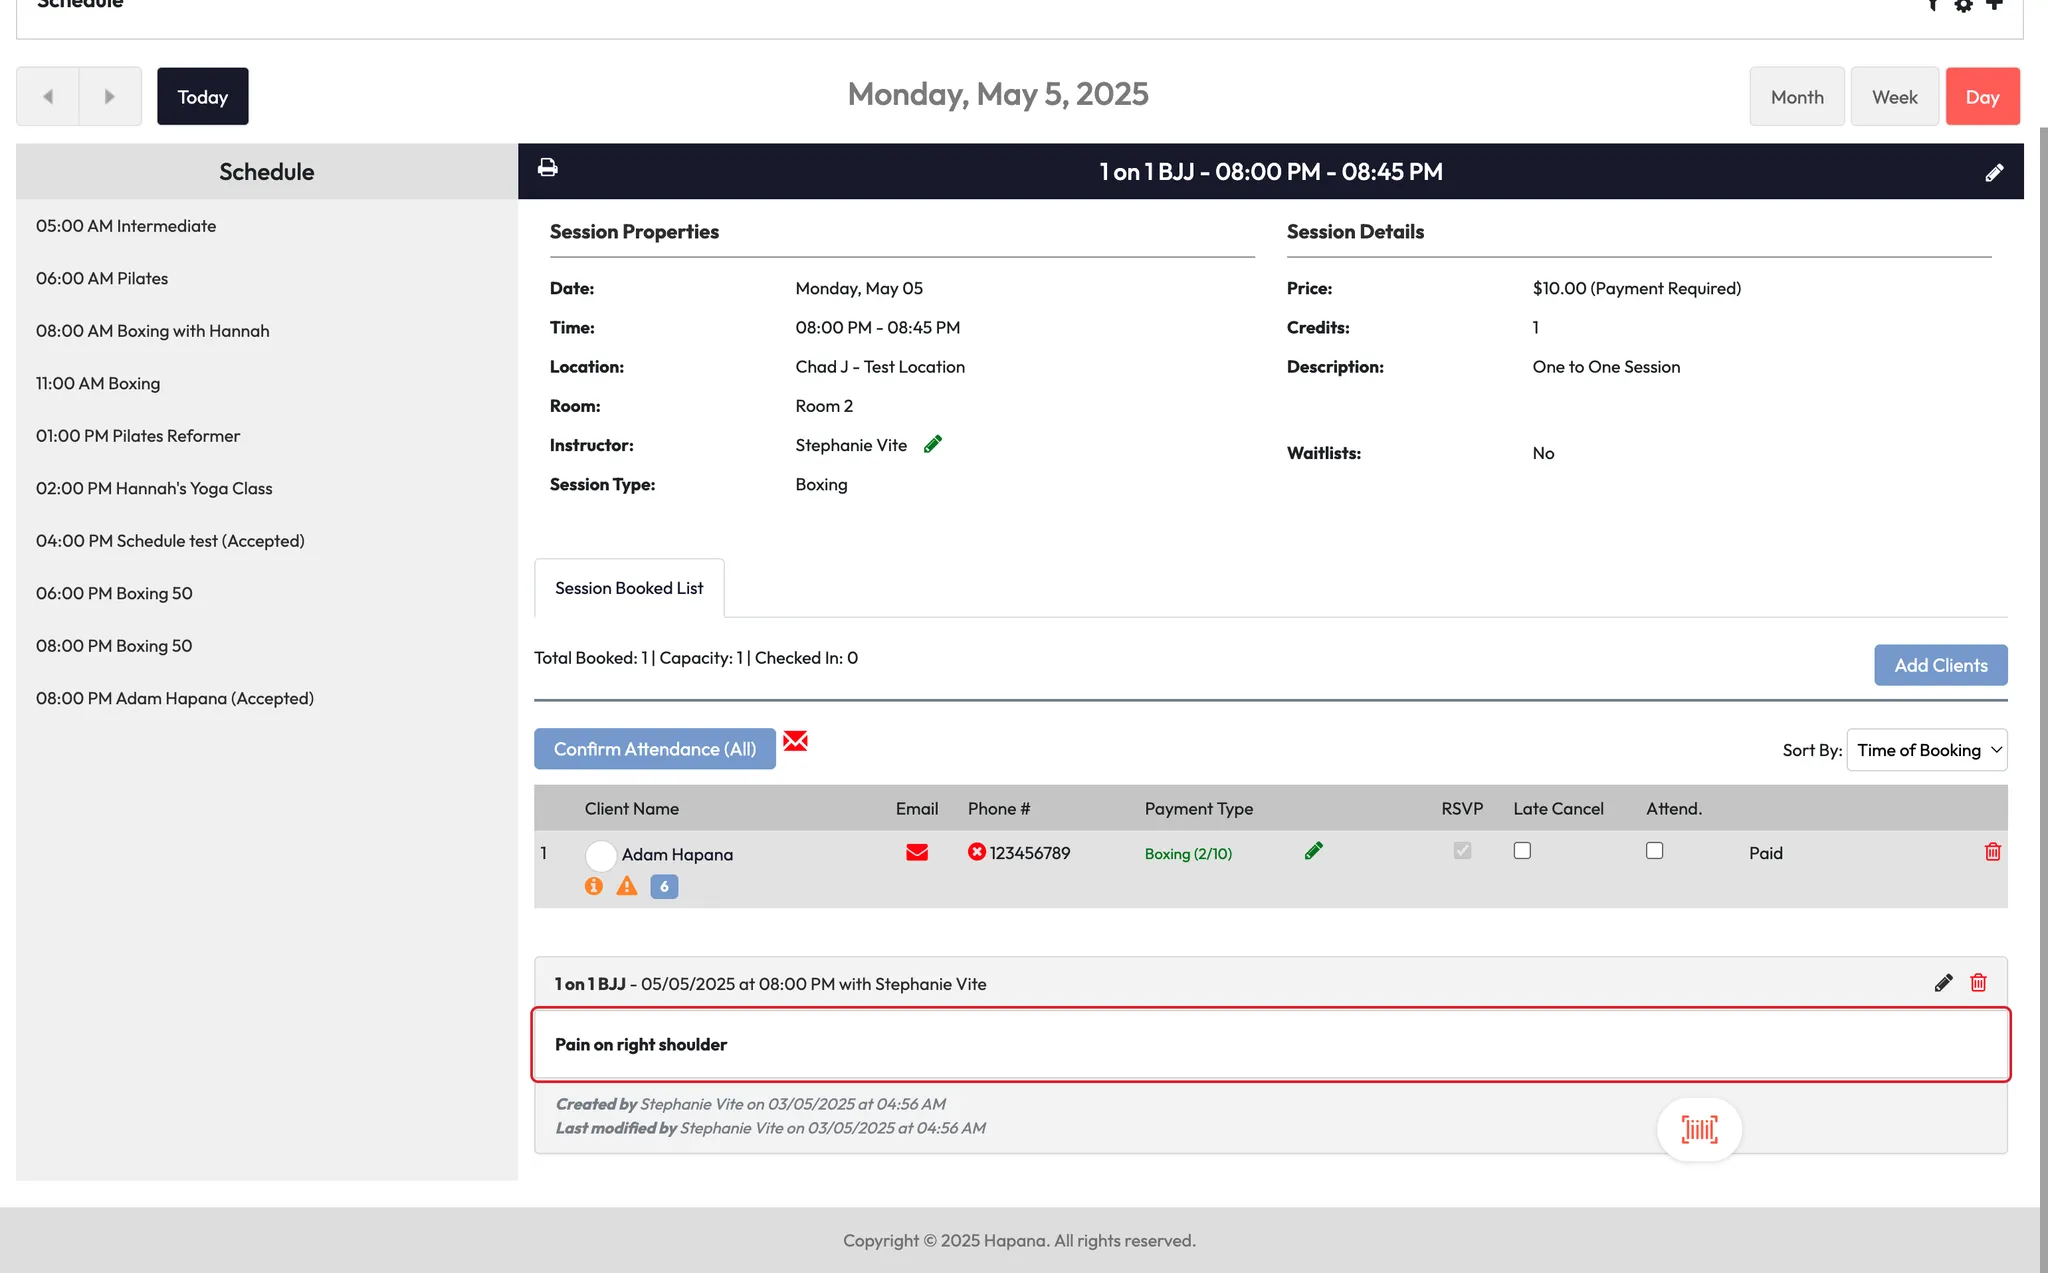Check the Attend. checkbox for Adam Hapana
2048x1273 pixels.
pos(1654,851)
